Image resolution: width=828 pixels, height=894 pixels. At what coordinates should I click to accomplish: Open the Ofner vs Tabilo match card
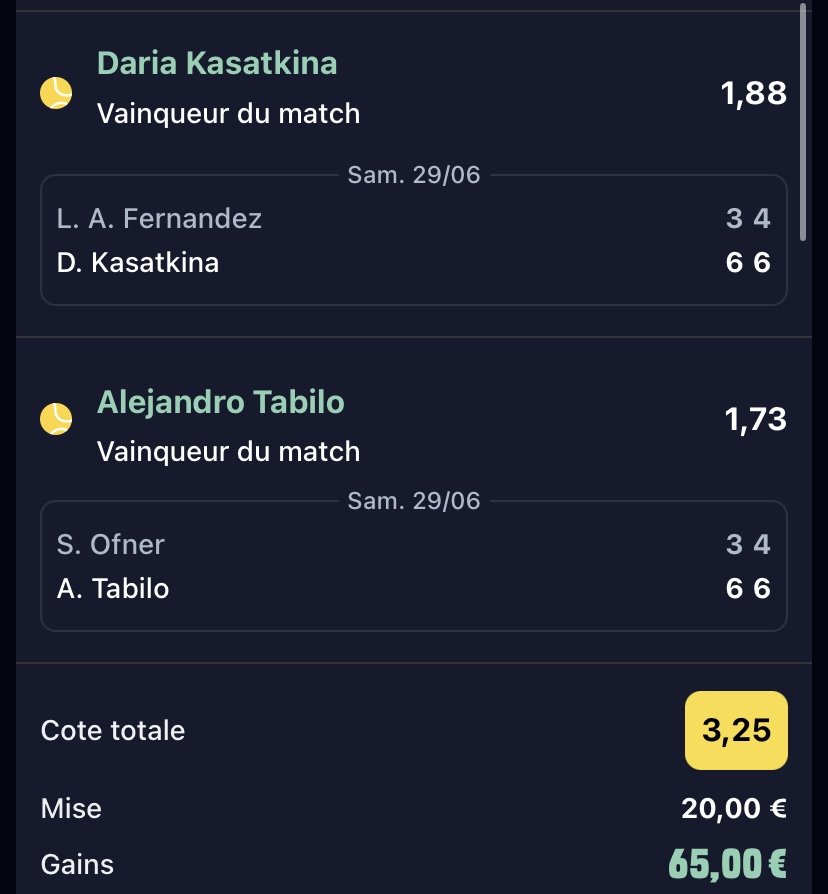[x=414, y=566]
